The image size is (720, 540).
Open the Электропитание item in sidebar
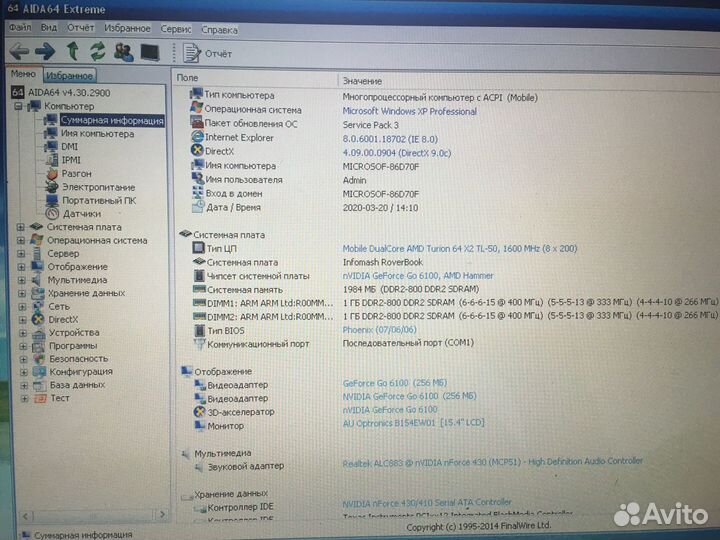(97, 187)
